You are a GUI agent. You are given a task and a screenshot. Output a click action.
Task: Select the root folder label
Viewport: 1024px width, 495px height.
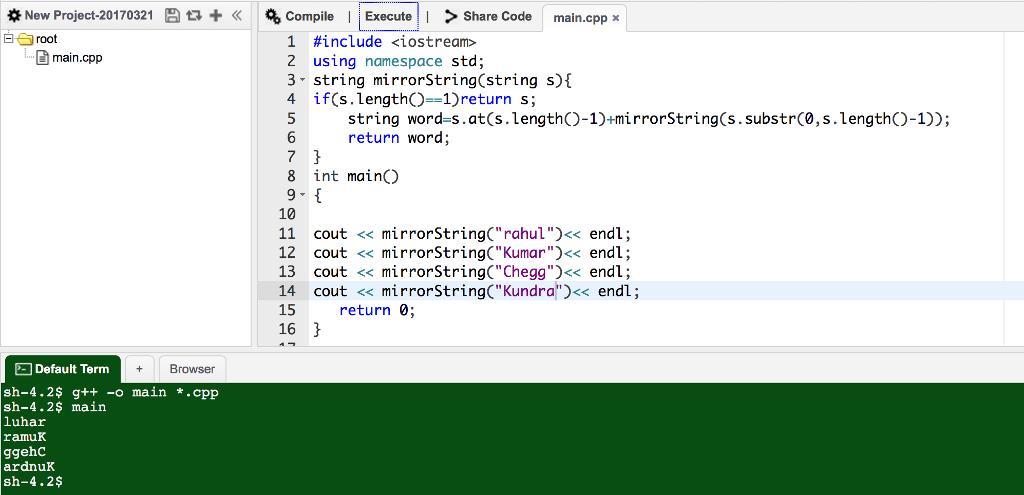click(x=46, y=39)
